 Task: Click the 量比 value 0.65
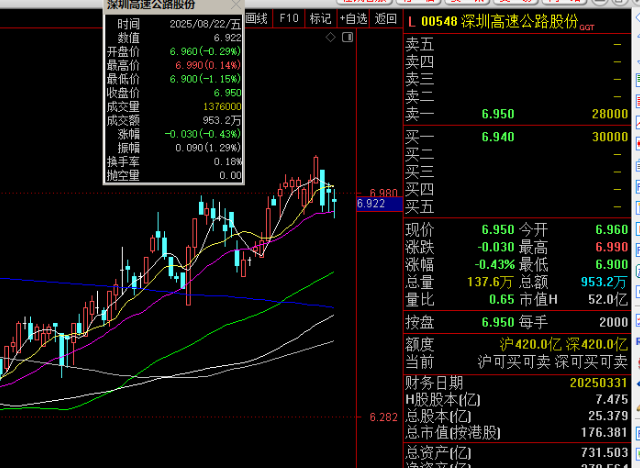(502, 299)
